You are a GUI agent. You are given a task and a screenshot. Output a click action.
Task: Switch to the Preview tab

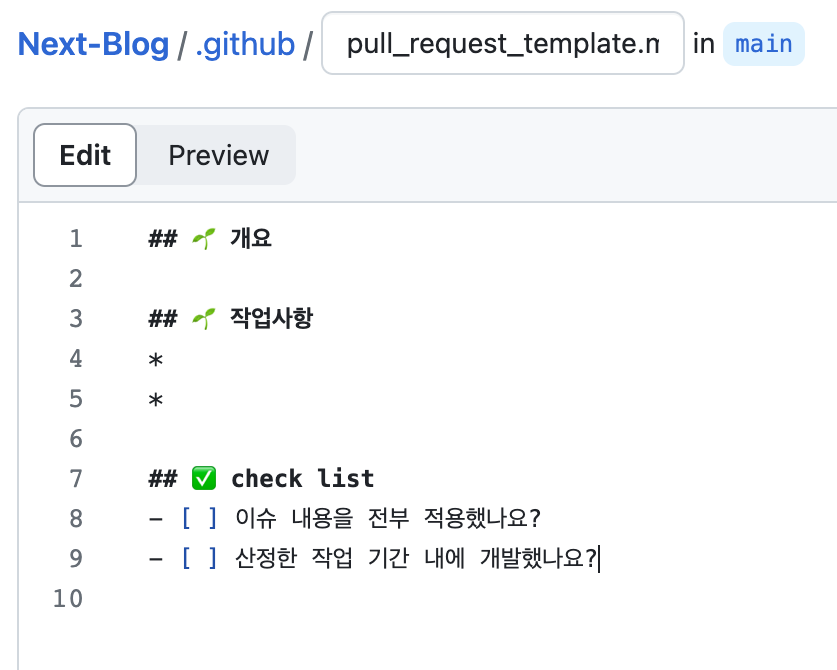tap(219, 155)
